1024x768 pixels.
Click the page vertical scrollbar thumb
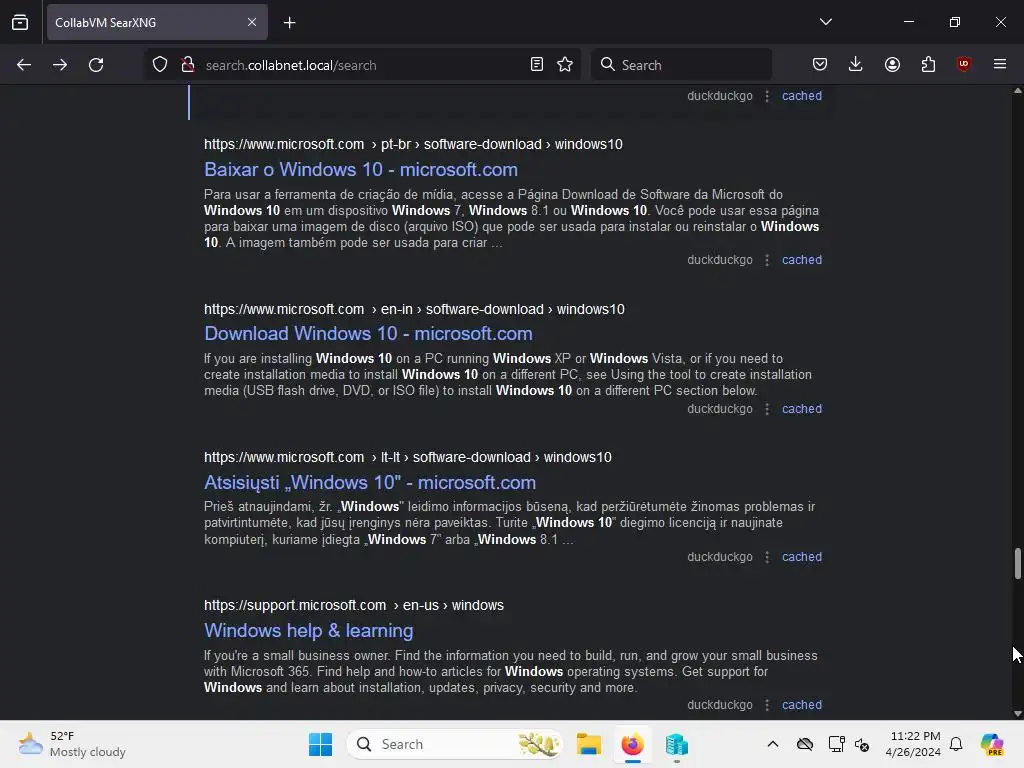[x=1017, y=564]
